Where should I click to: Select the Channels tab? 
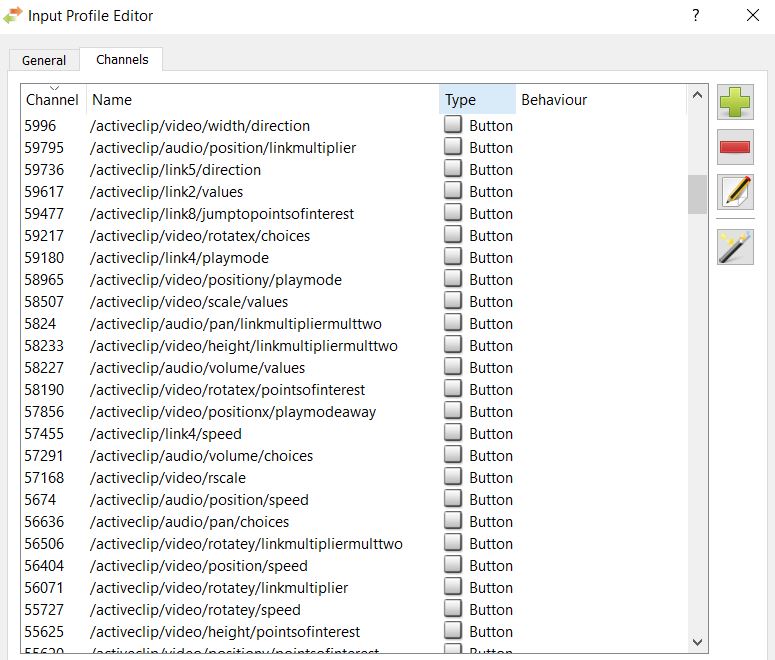pos(122,59)
